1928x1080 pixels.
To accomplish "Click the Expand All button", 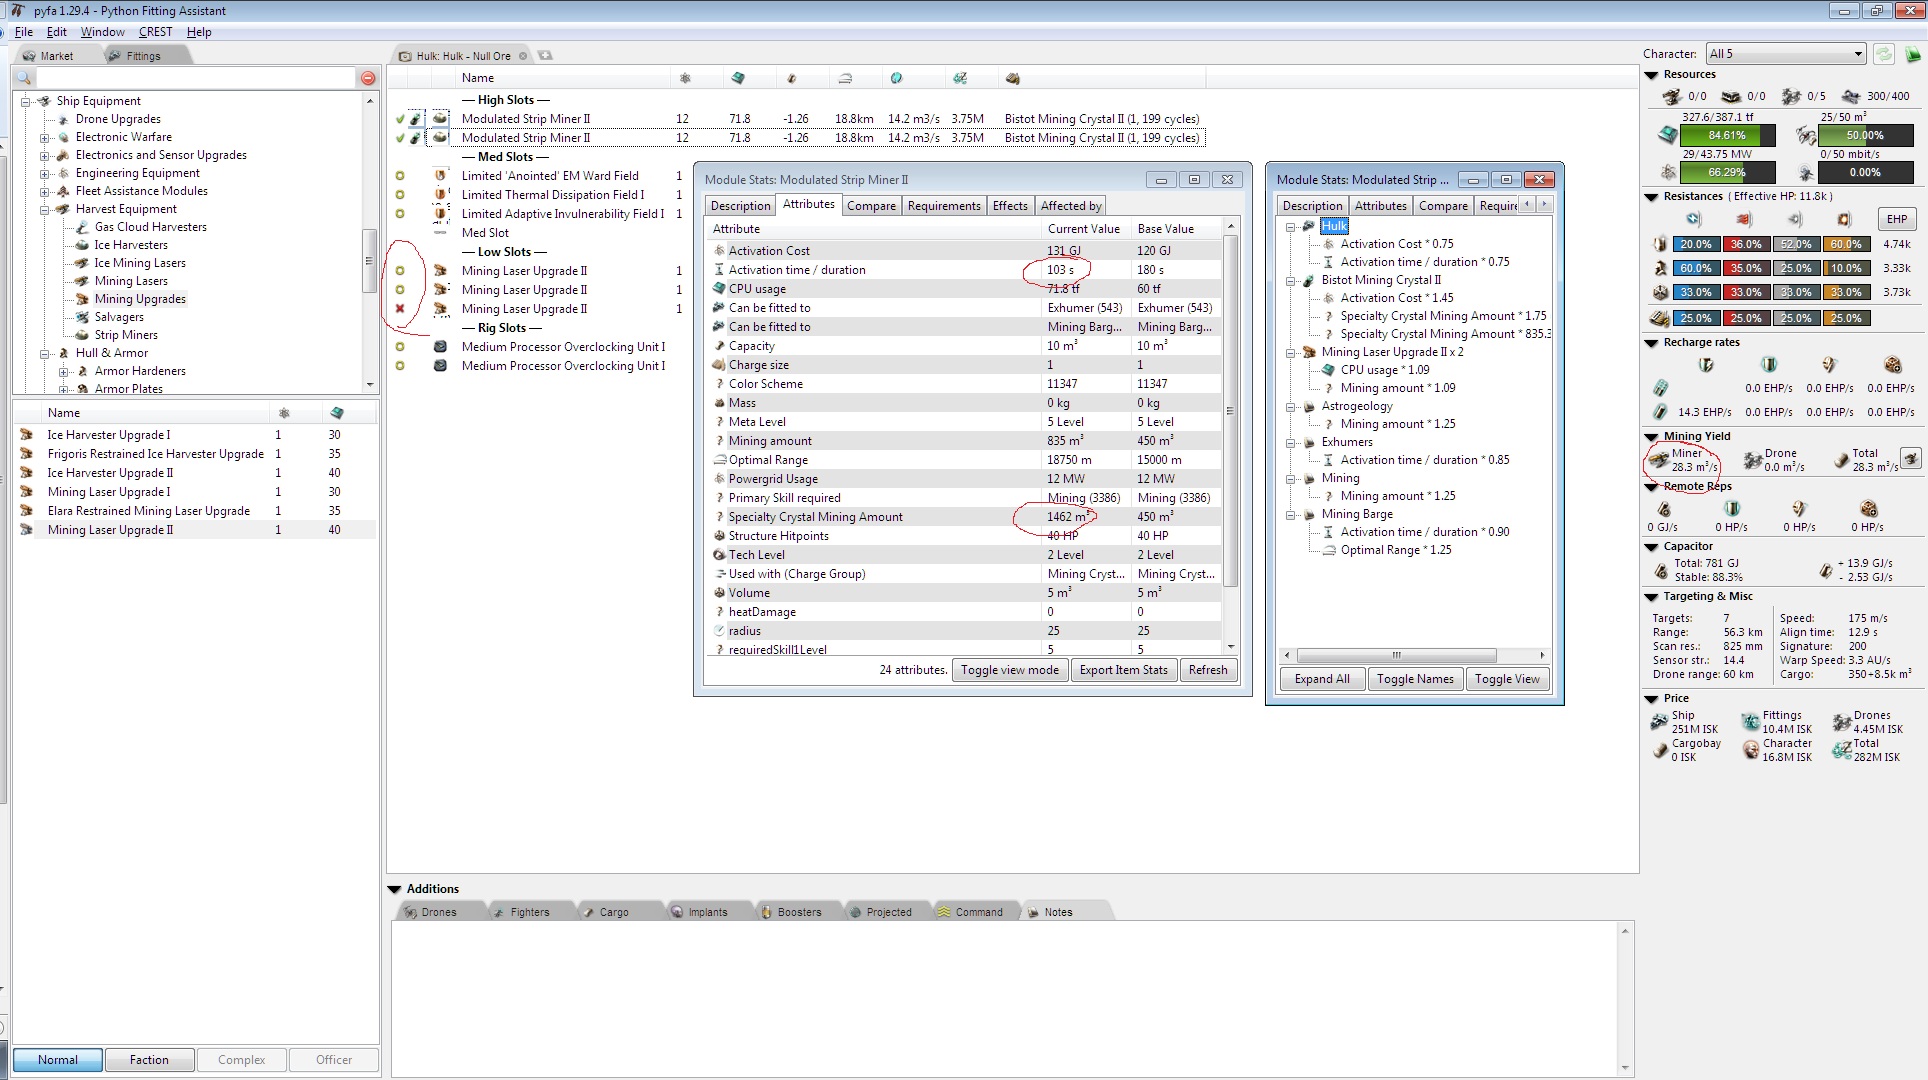I will point(1321,679).
